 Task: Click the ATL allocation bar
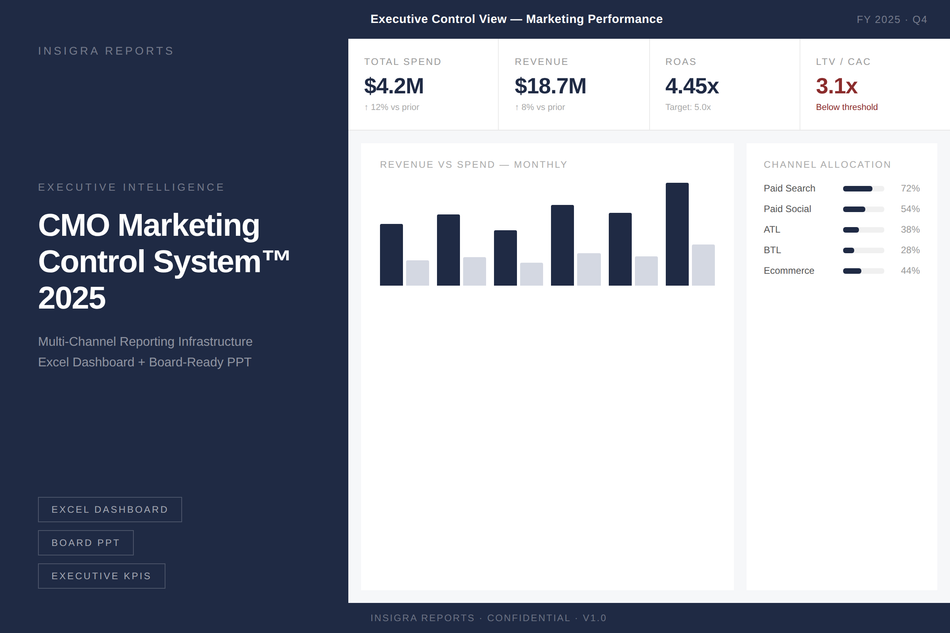coord(862,229)
